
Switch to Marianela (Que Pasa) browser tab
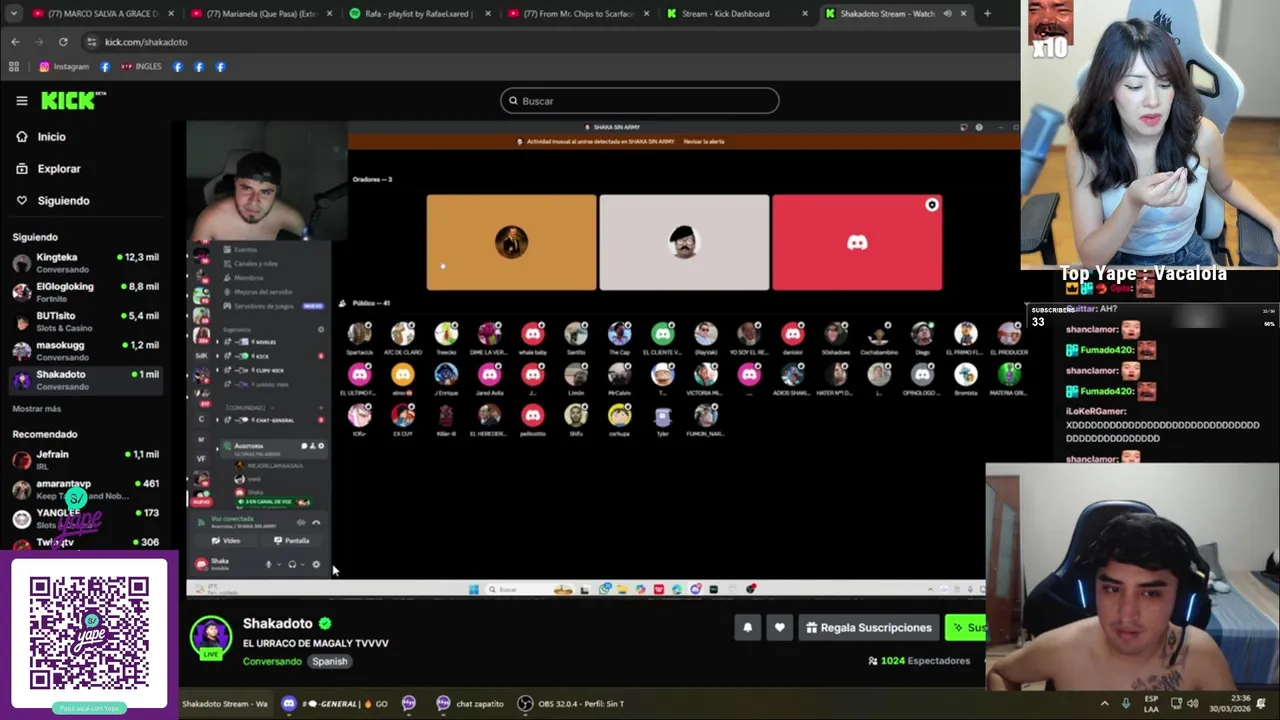point(255,14)
